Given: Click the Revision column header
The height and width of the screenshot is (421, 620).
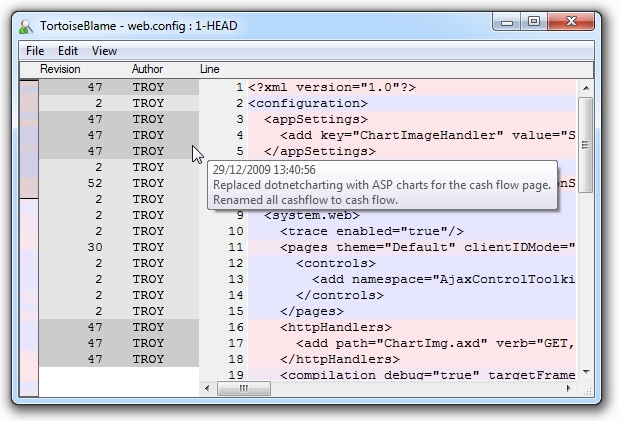Looking at the screenshot, I should (x=60, y=69).
